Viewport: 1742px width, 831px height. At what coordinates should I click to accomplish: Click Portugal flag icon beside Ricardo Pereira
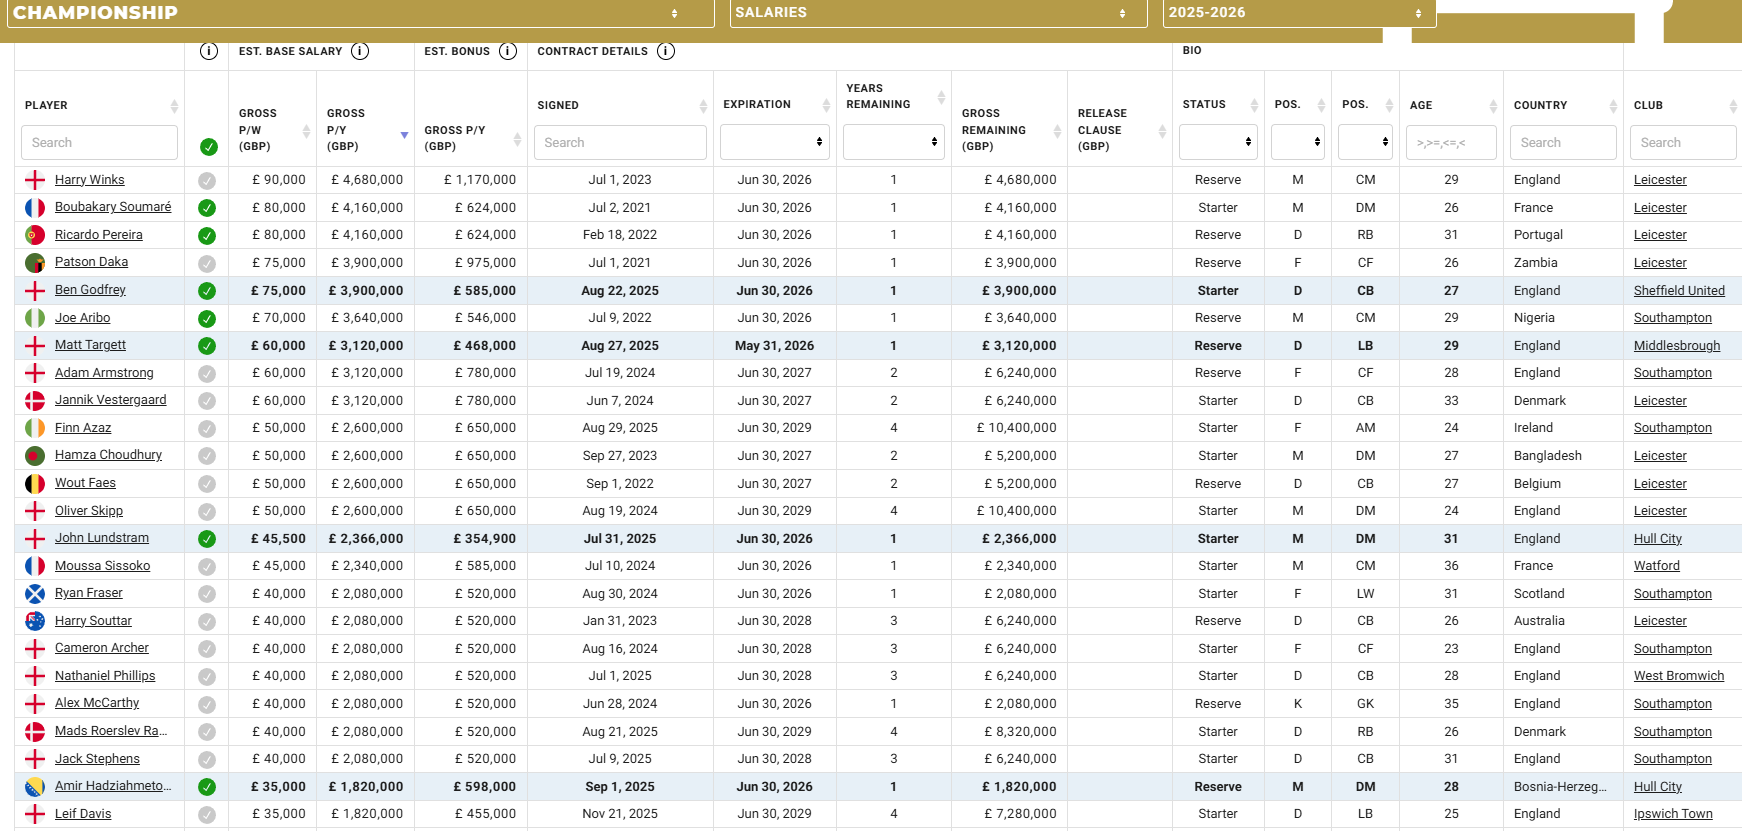click(35, 235)
